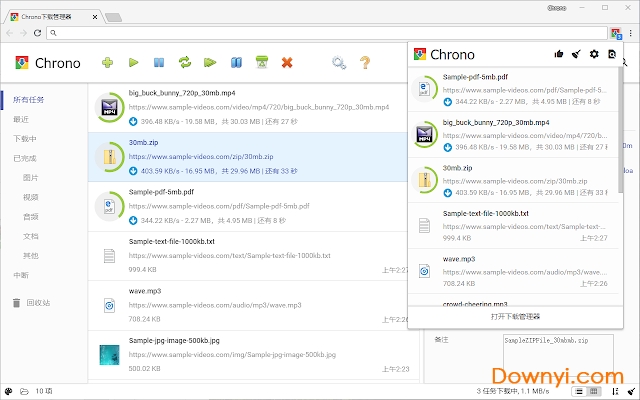Select the 下载中 sidebar filter
Screen dimensions: 640x400
25,139
